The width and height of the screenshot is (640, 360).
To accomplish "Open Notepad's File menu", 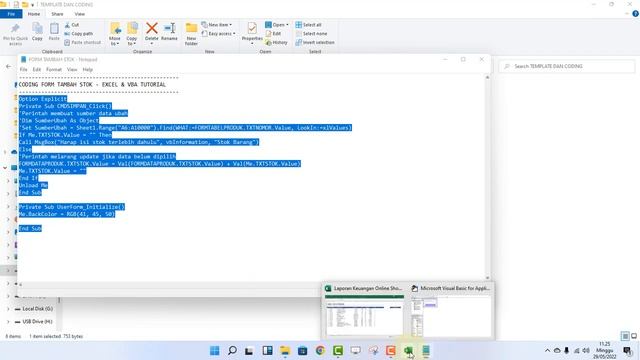I will pyautogui.click(x=24, y=70).
